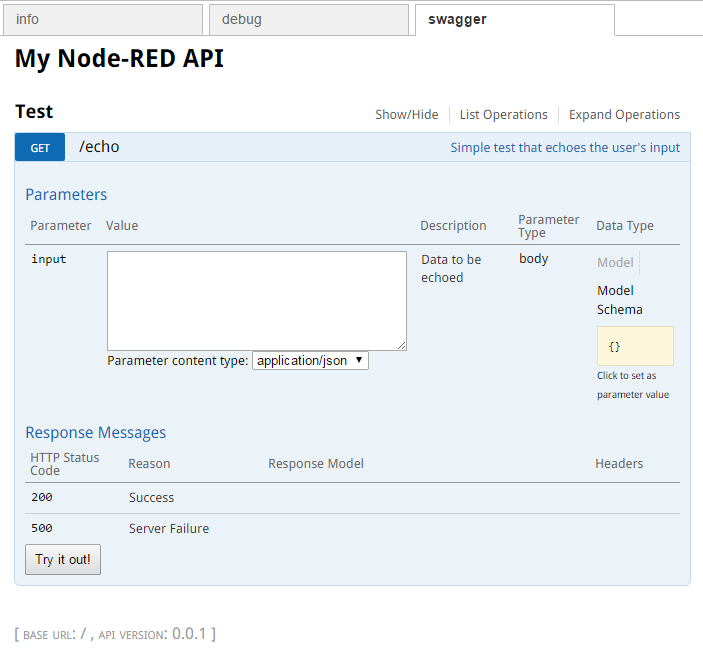Click the echo summary description link
The image size is (703, 655).
click(564, 148)
